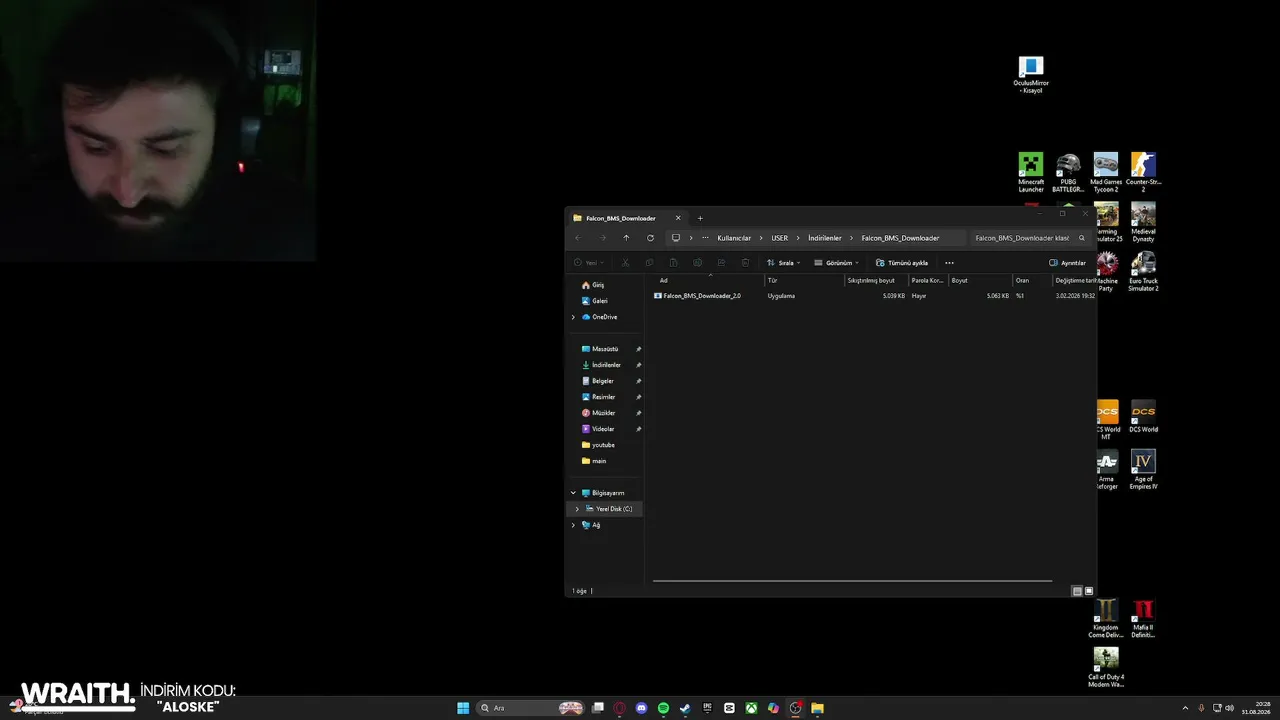Image resolution: width=1280 pixels, height=720 pixels.
Task: Open the more options ellipsis menu
Action: pos(949,263)
